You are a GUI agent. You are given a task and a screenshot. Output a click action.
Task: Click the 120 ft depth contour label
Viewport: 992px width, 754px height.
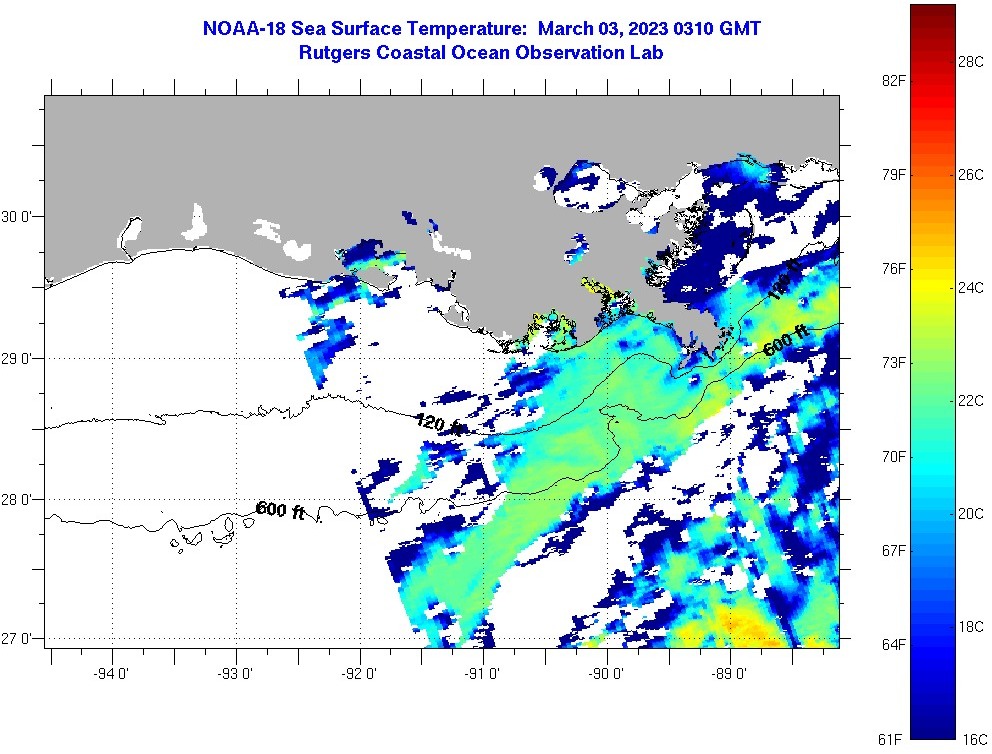[x=438, y=424]
